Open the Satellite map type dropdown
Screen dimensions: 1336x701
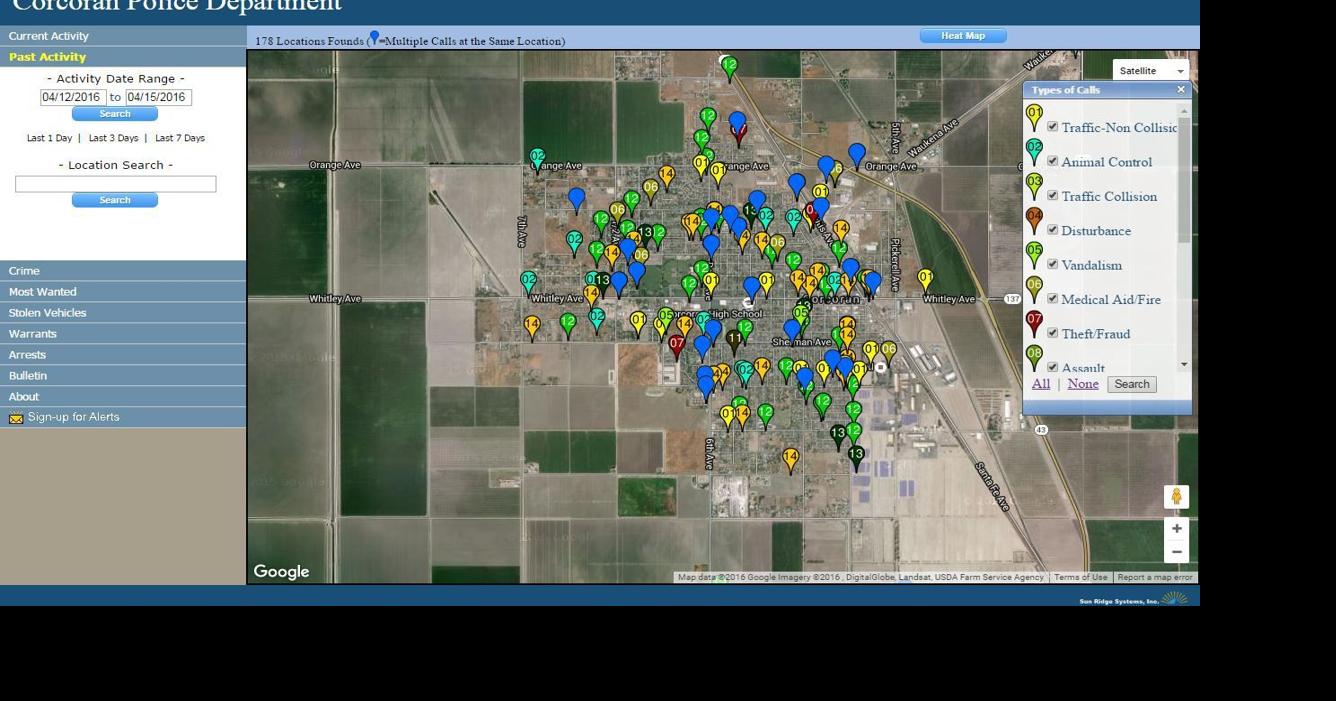click(1150, 71)
